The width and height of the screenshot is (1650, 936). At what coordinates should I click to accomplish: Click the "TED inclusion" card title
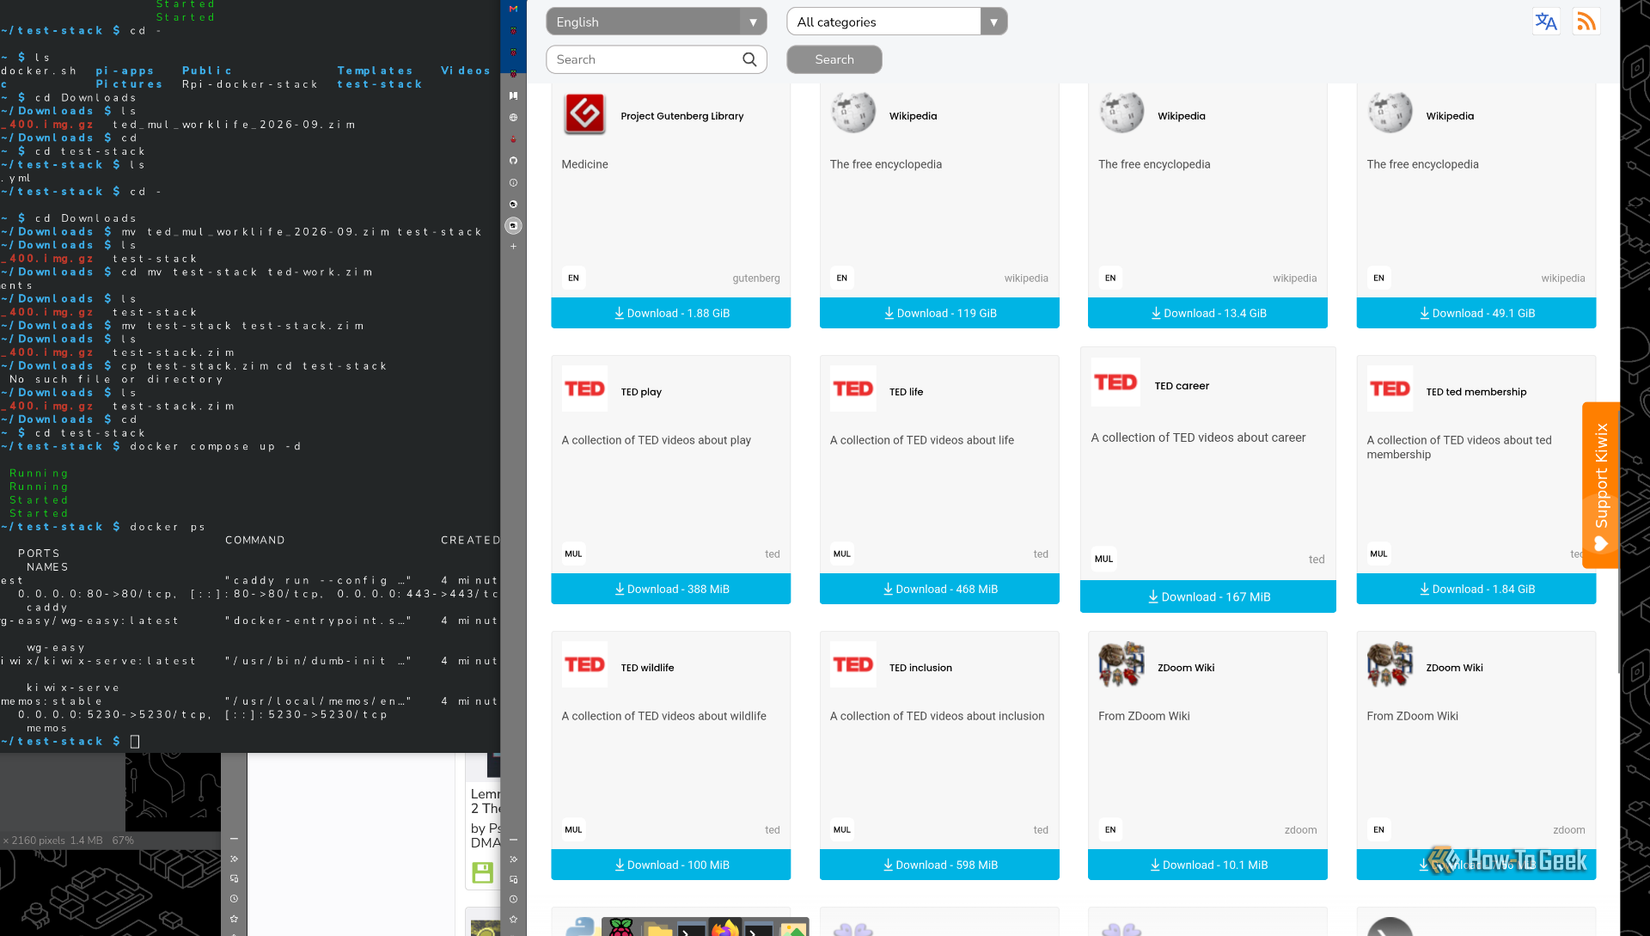[920, 668]
